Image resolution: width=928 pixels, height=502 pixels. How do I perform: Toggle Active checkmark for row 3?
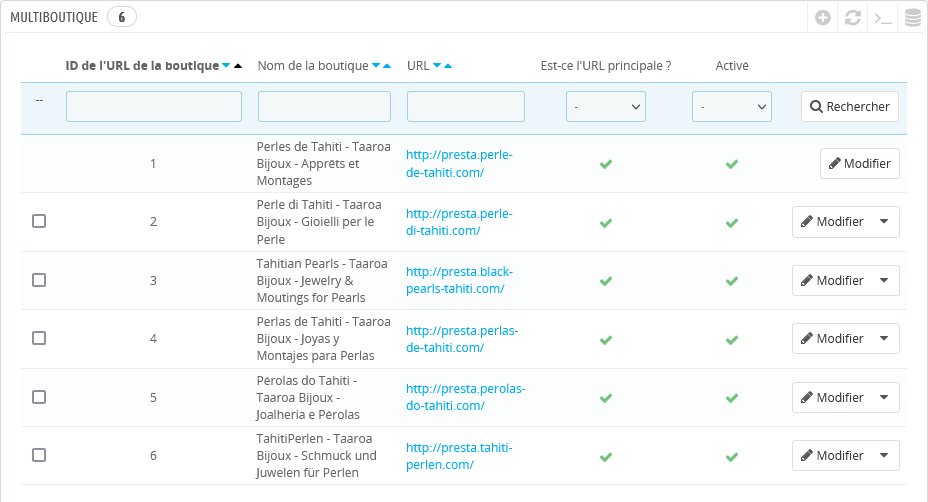pyautogui.click(x=732, y=281)
